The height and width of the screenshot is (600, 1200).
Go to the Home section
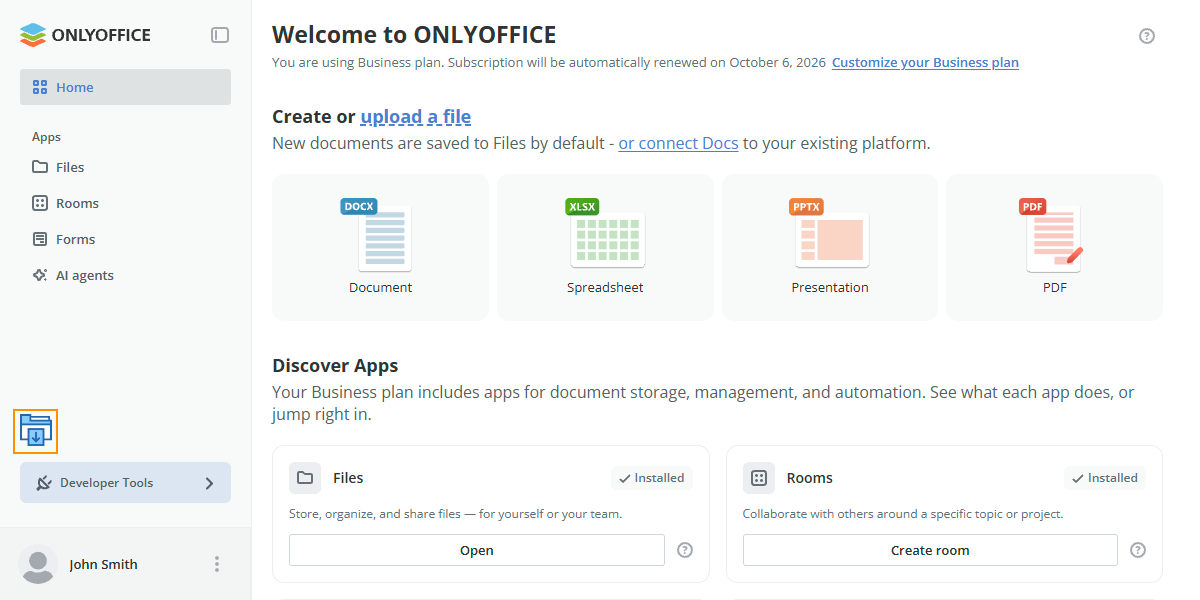(x=125, y=87)
